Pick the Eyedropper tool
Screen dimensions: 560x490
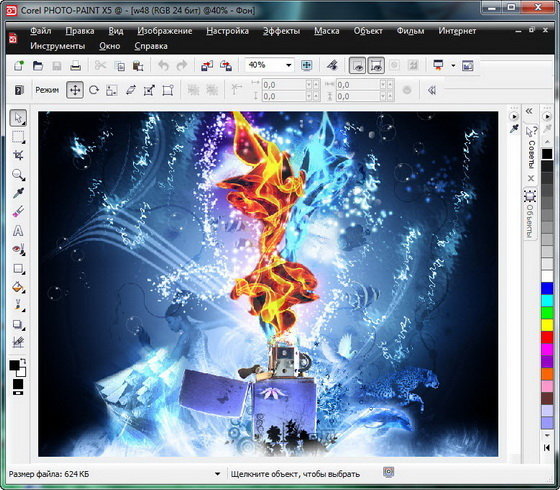(x=18, y=194)
